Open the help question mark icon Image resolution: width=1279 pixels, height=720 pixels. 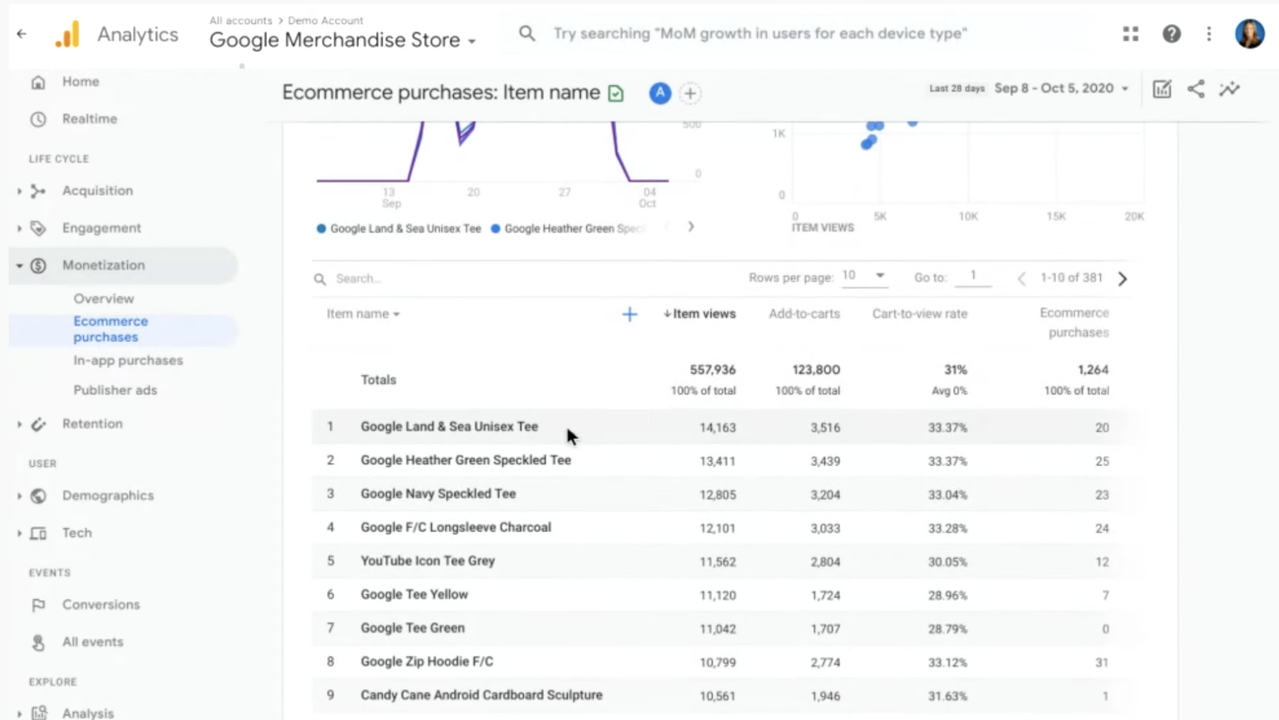click(x=1171, y=34)
